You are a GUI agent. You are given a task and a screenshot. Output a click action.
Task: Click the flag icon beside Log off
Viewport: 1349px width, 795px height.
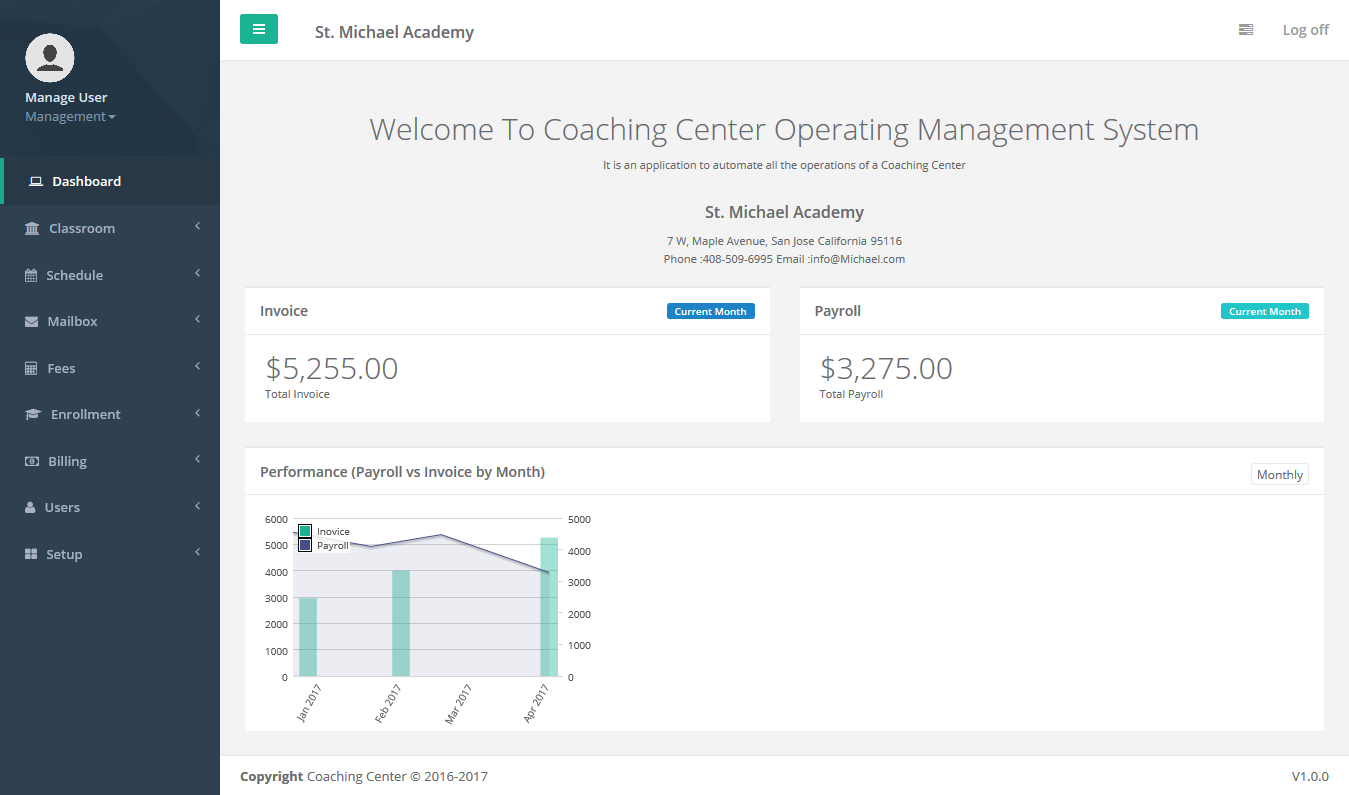click(1245, 30)
